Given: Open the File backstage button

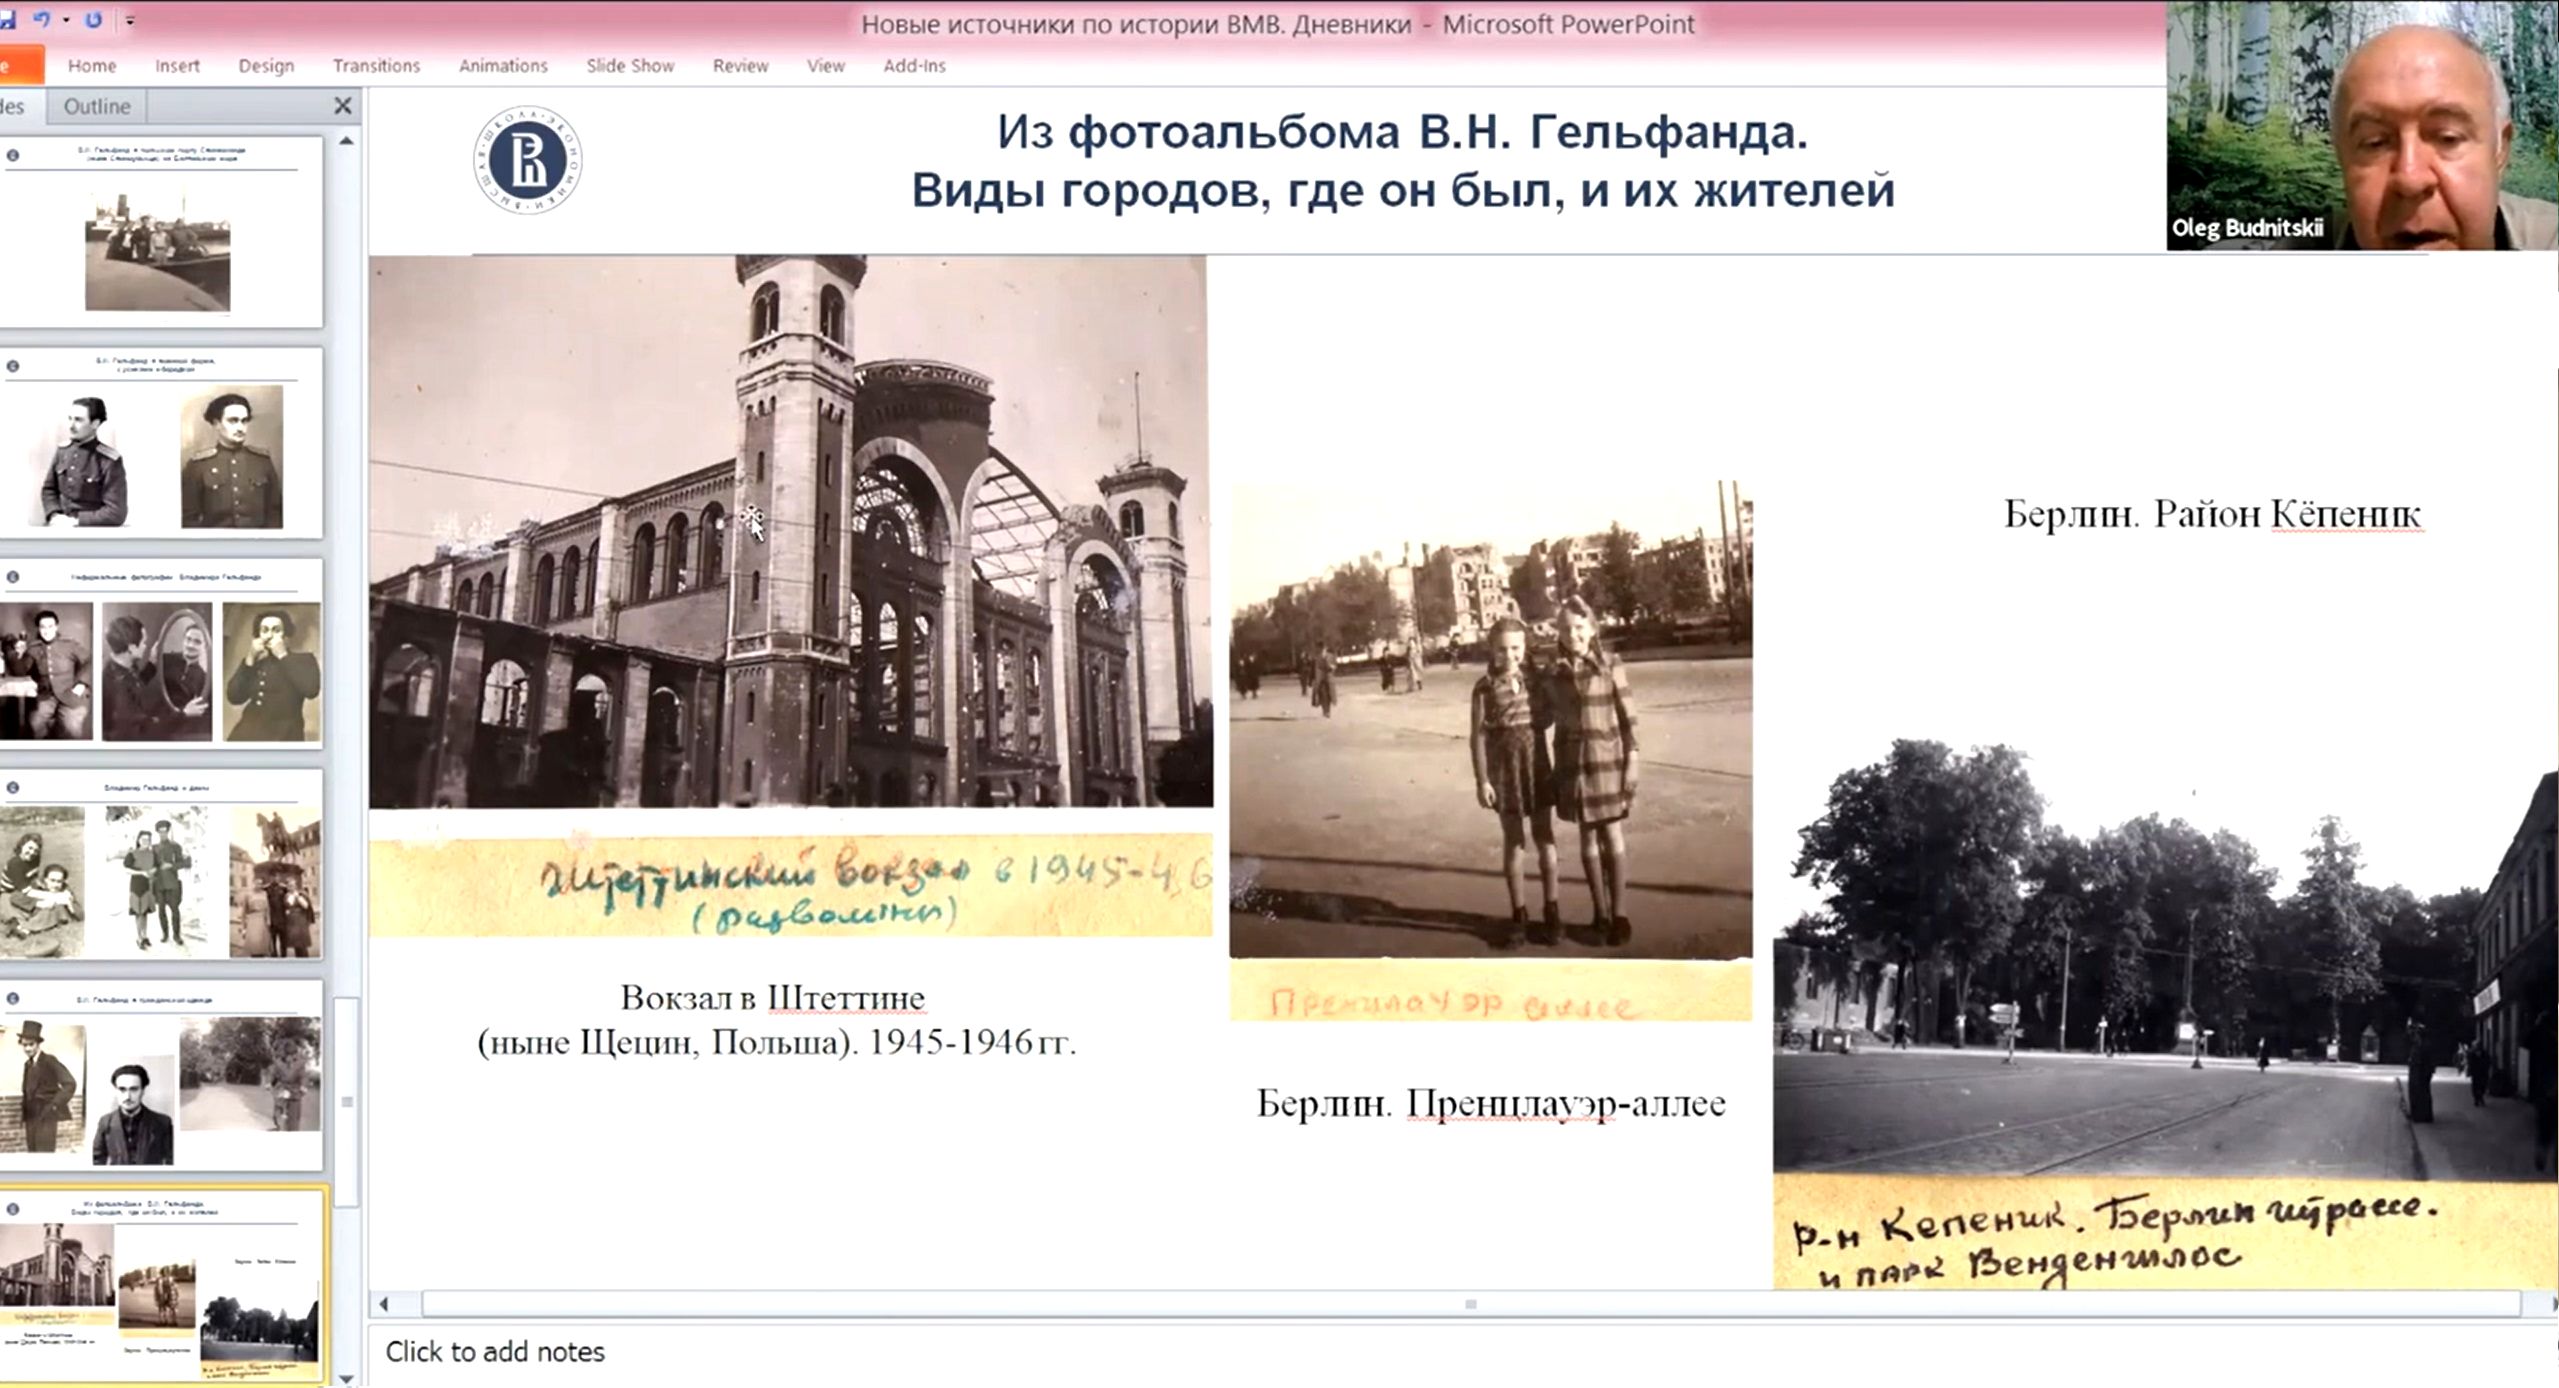Looking at the screenshot, I should pyautogui.click(x=18, y=66).
